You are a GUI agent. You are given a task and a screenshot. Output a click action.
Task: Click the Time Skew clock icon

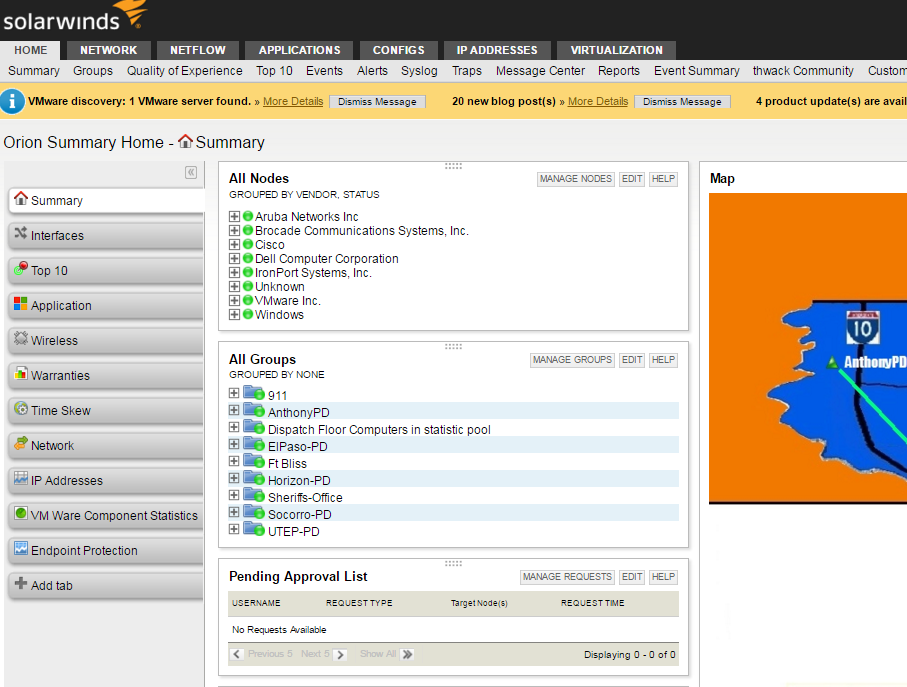[21, 408]
